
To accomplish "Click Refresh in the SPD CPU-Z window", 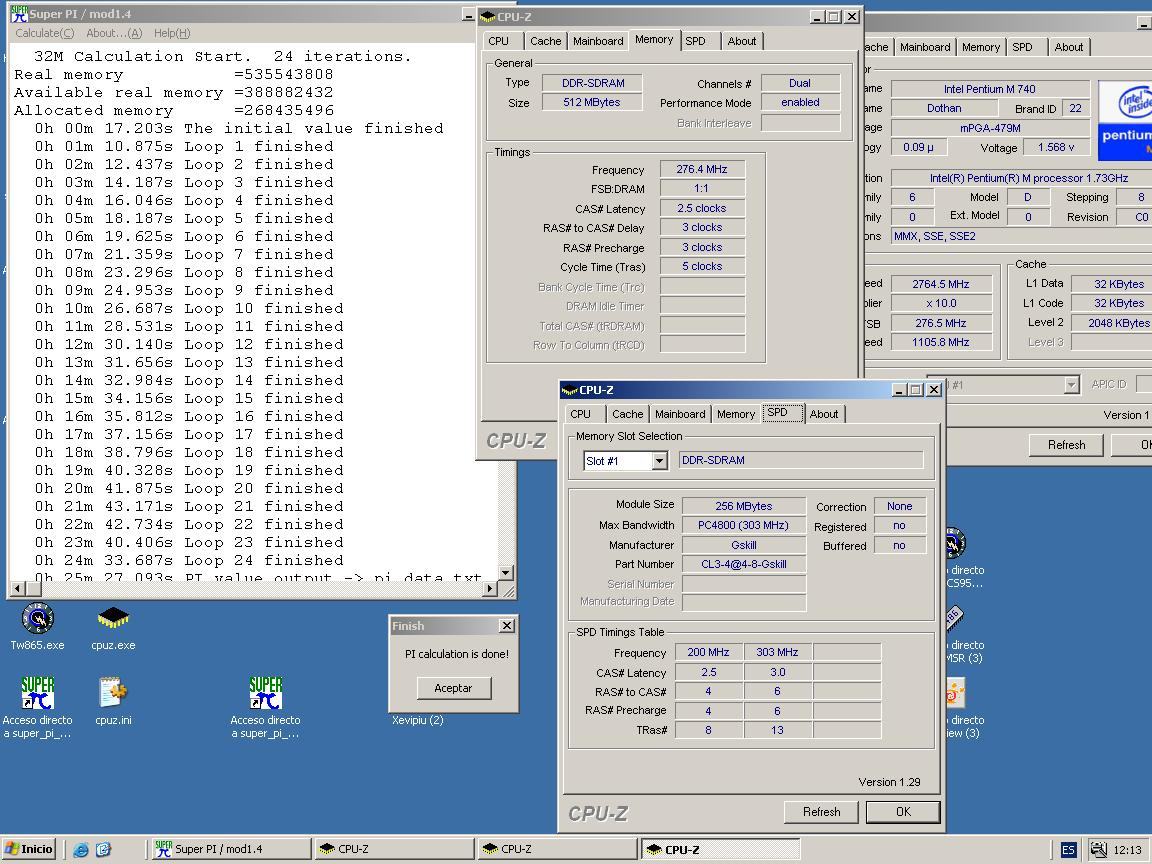I will coord(821,812).
